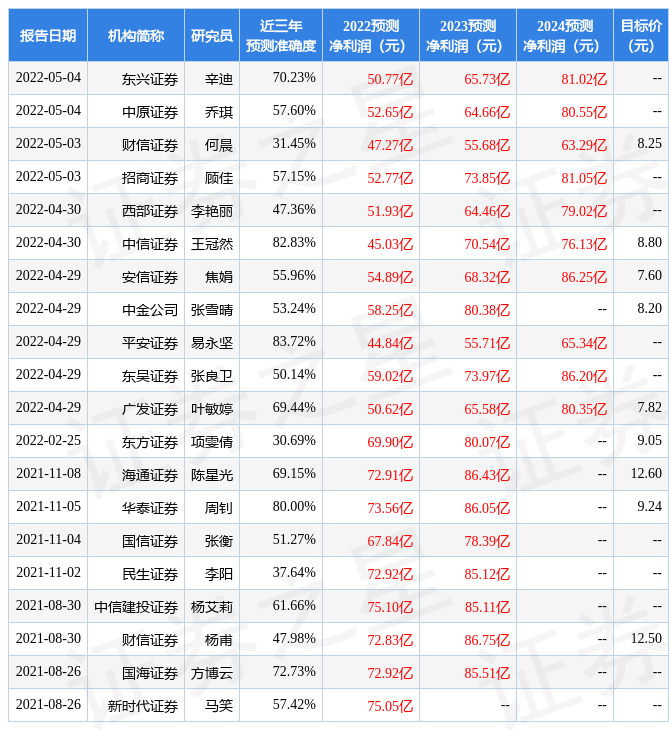
Task: Click 2023 forecast value 70.54亿
Action: [x=487, y=244]
